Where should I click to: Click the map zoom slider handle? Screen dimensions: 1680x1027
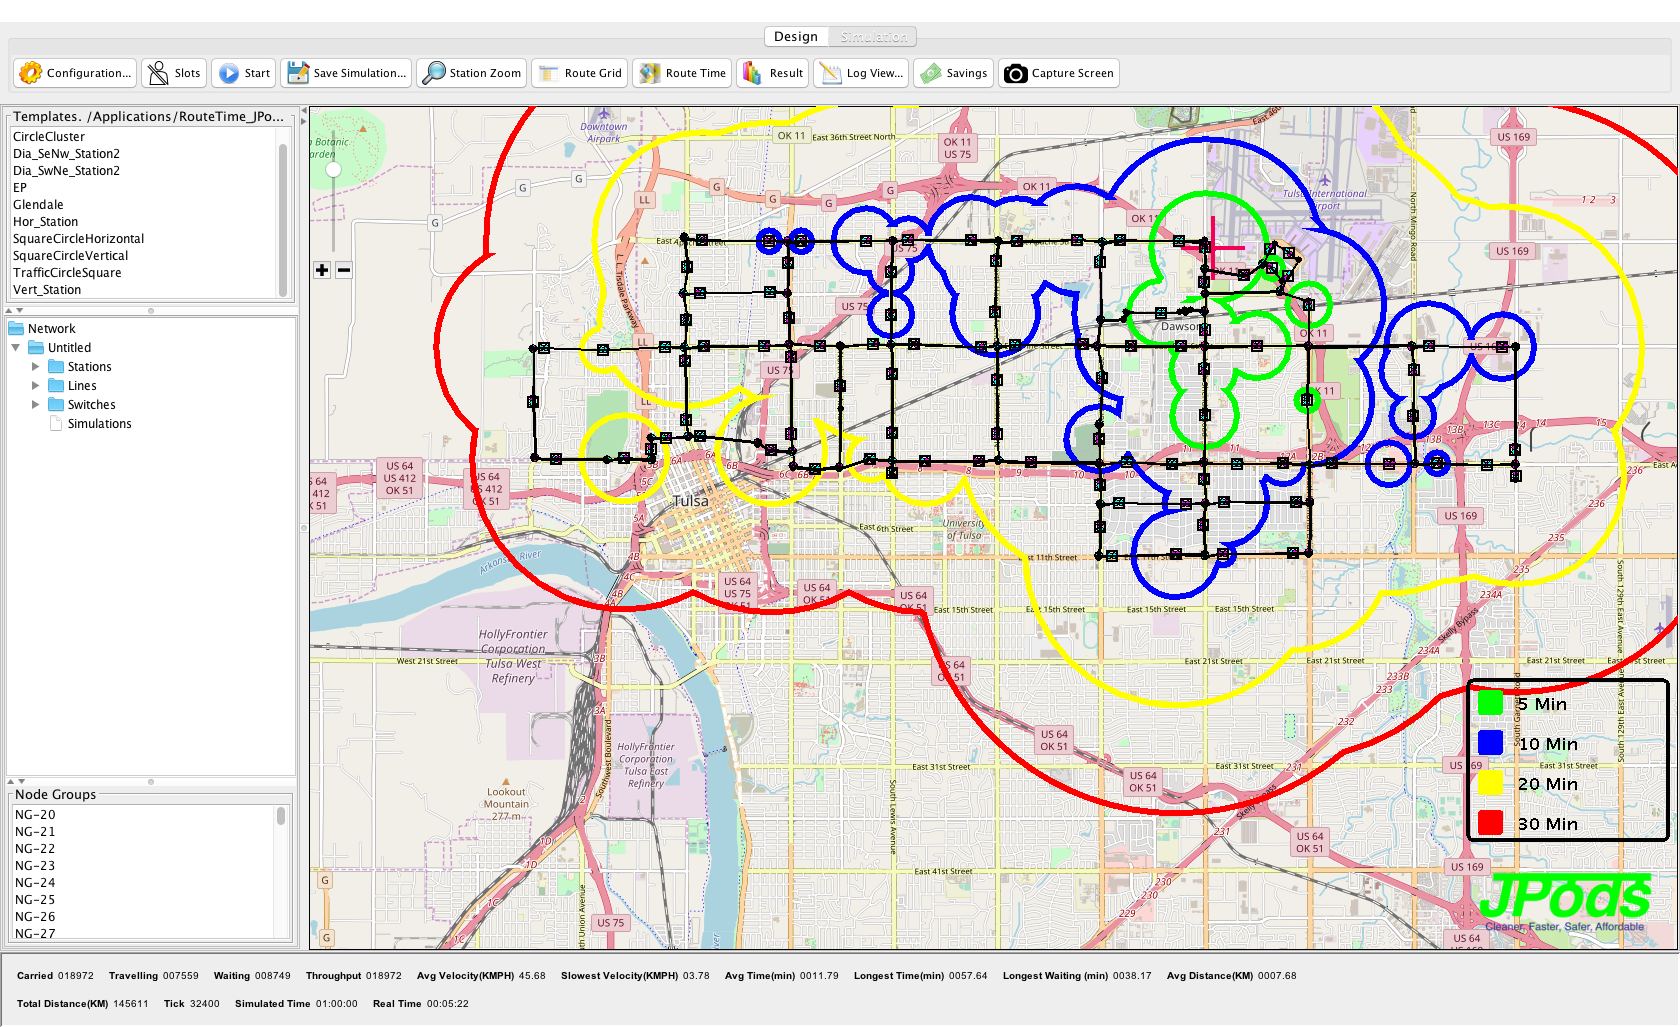point(334,170)
